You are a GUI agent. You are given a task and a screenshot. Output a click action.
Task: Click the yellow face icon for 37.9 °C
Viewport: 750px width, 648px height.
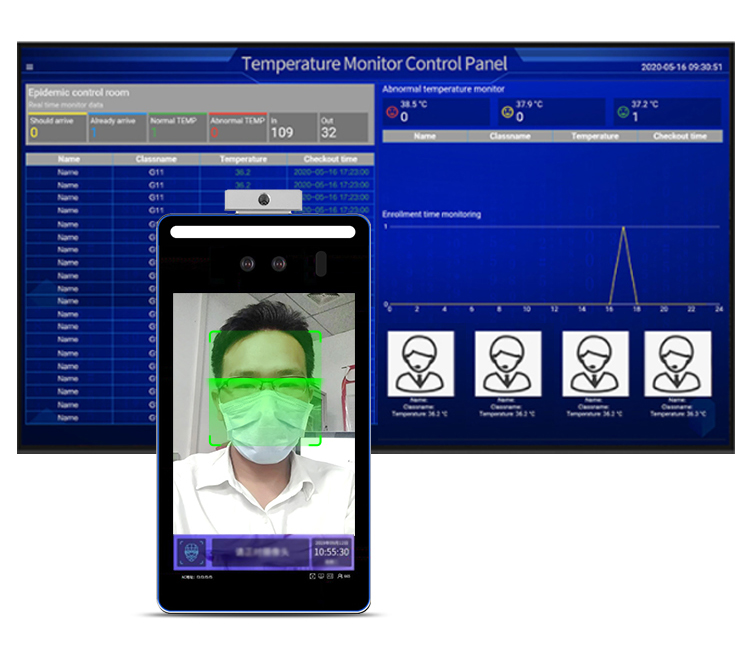pos(507,112)
